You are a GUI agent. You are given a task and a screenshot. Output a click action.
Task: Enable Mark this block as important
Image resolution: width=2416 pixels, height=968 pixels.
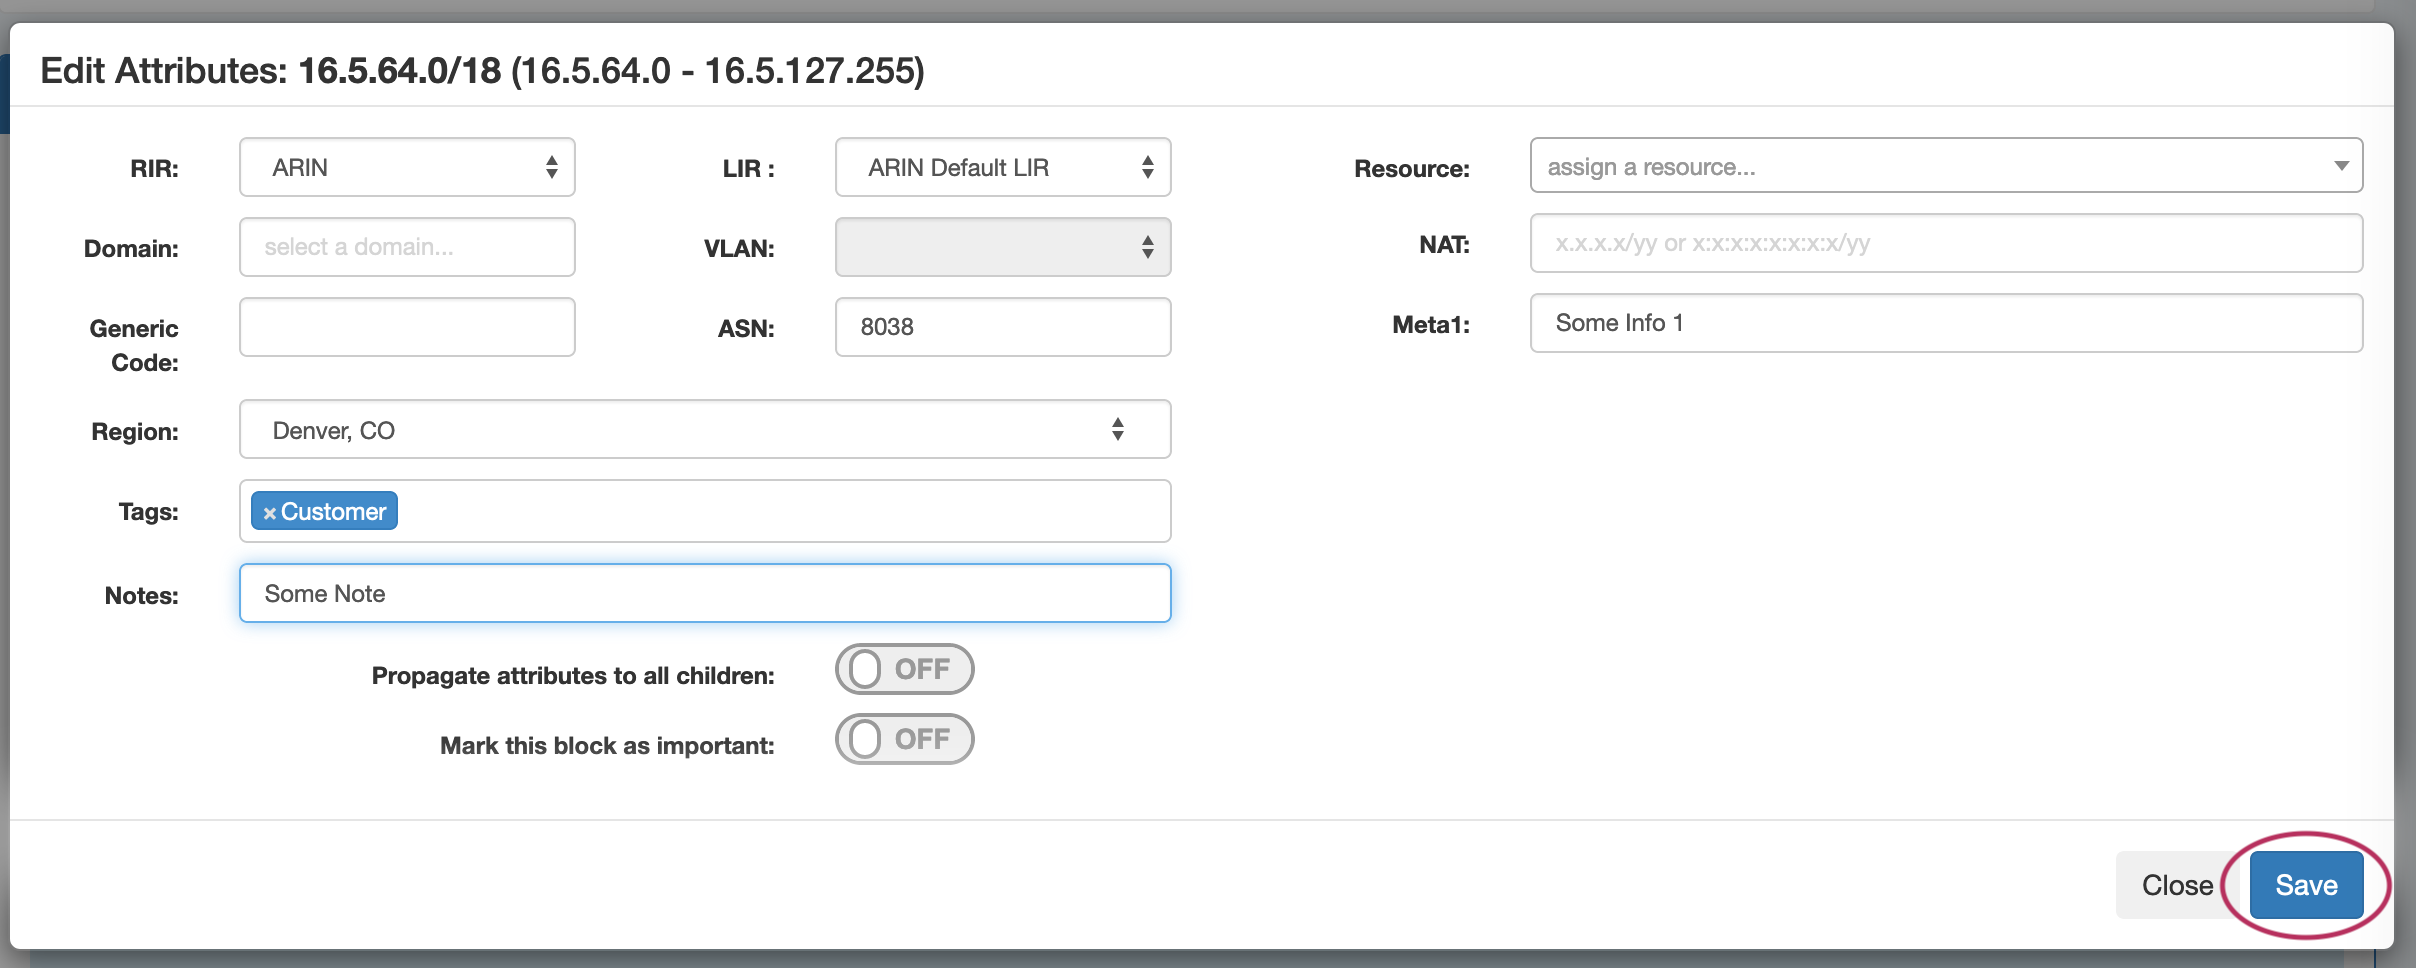tap(904, 739)
